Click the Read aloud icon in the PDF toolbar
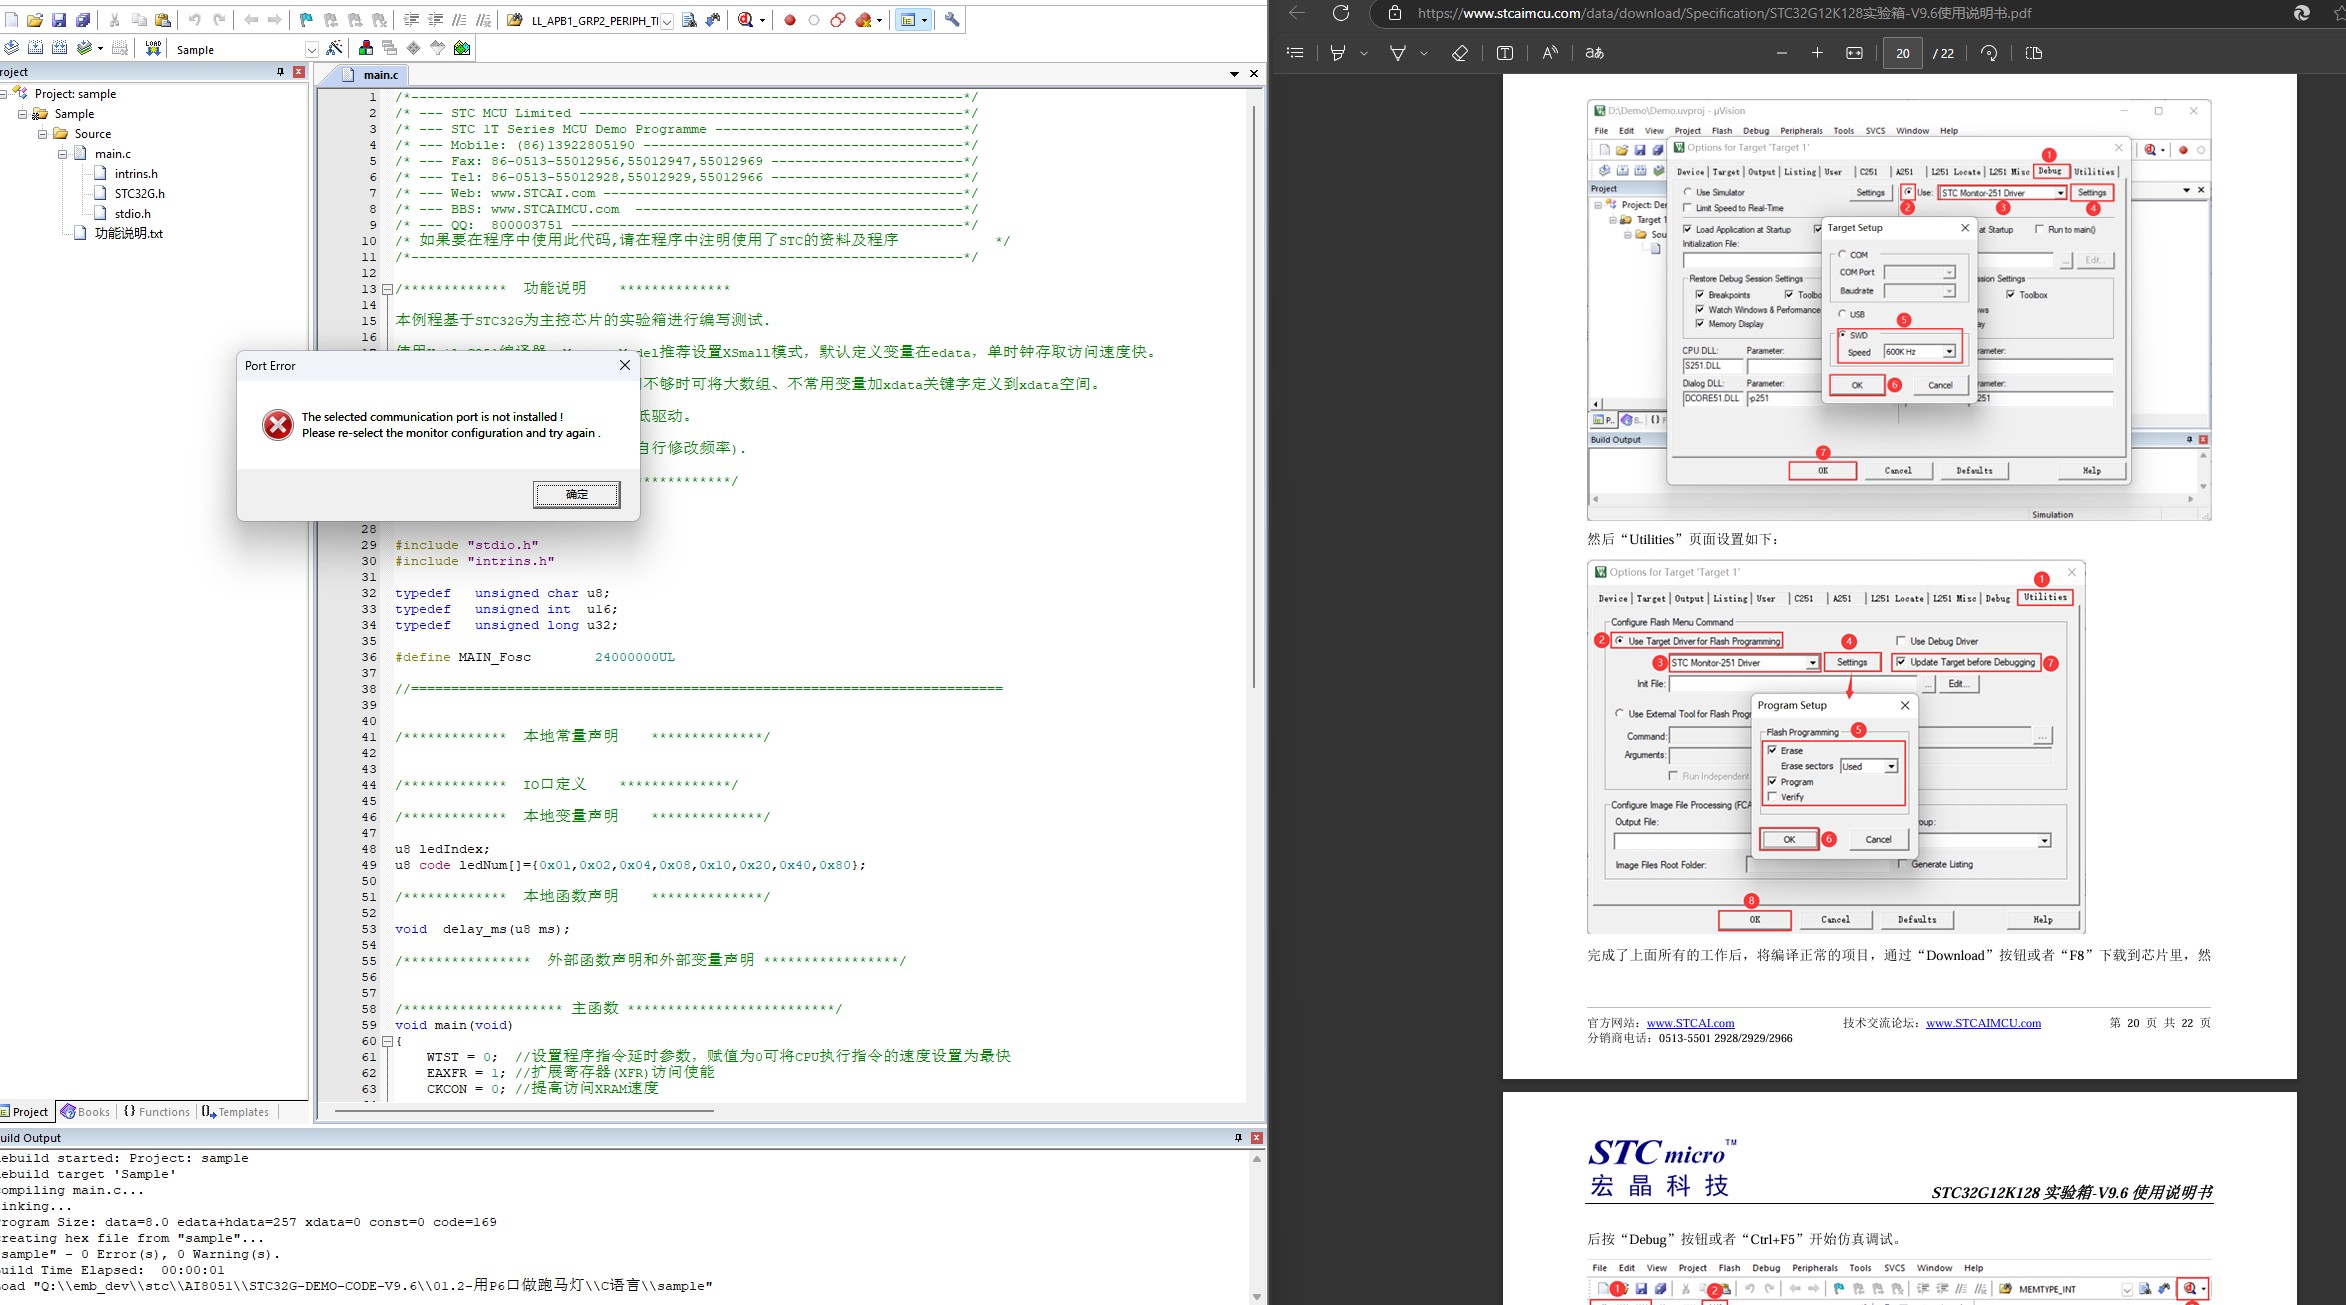 pyautogui.click(x=1550, y=53)
